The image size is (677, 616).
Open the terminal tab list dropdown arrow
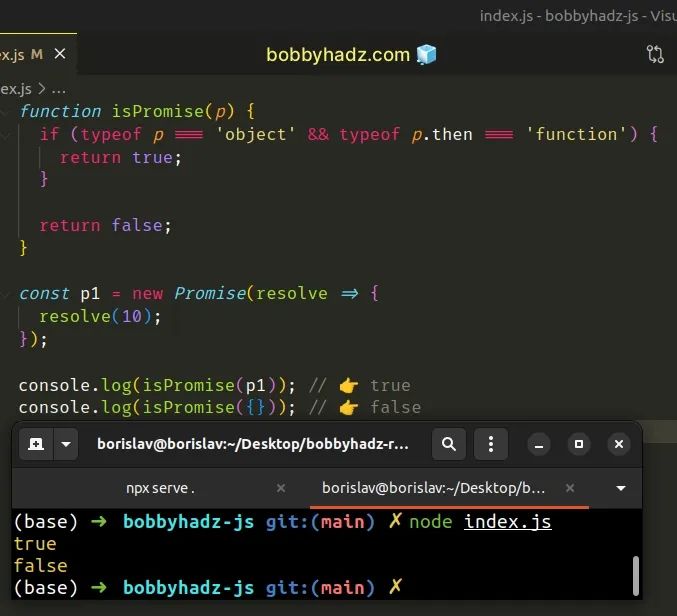621,488
